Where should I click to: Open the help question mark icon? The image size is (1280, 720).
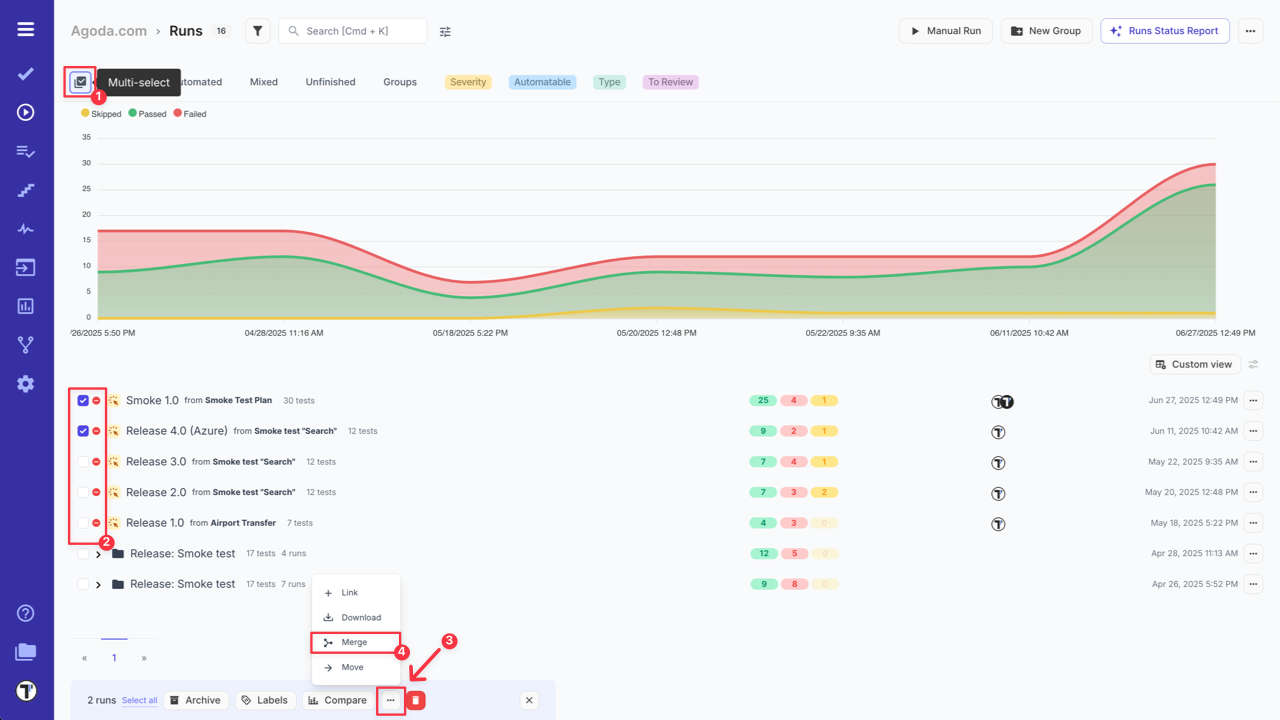click(x=25, y=612)
